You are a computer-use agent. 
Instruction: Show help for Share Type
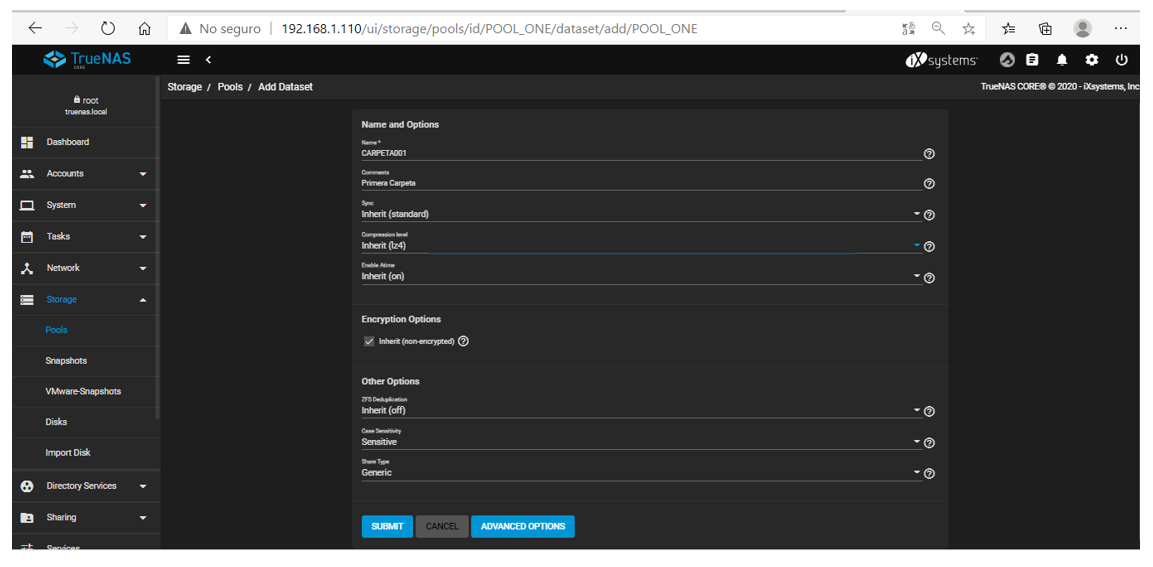click(x=929, y=474)
